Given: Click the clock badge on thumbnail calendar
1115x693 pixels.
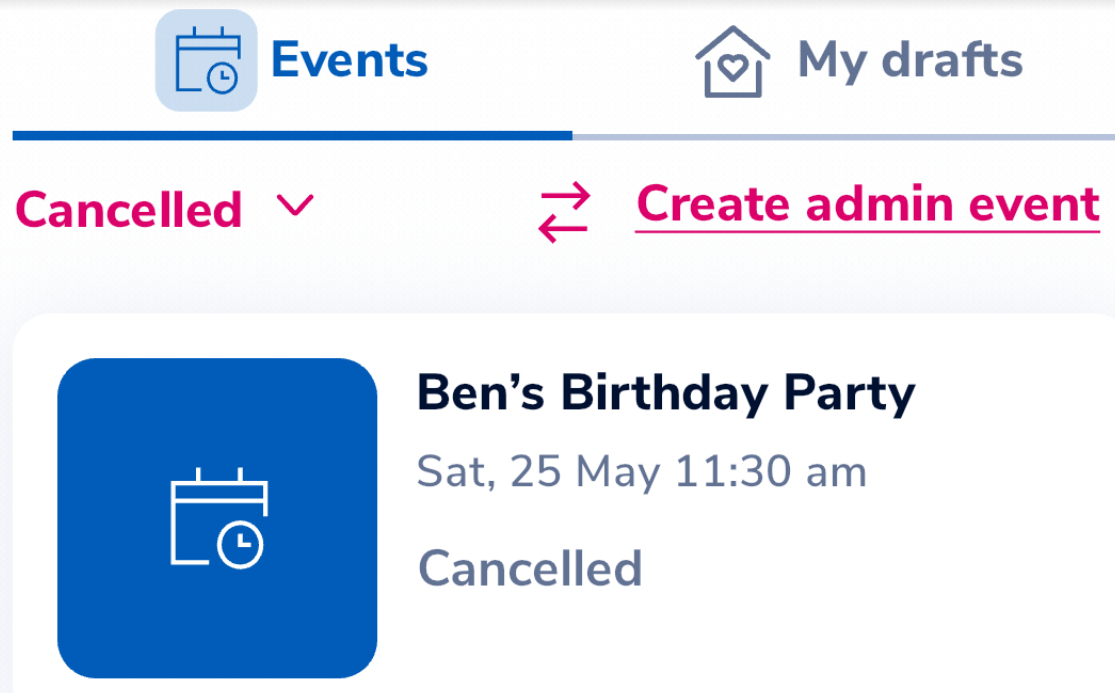Looking at the screenshot, I should (x=241, y=546).
